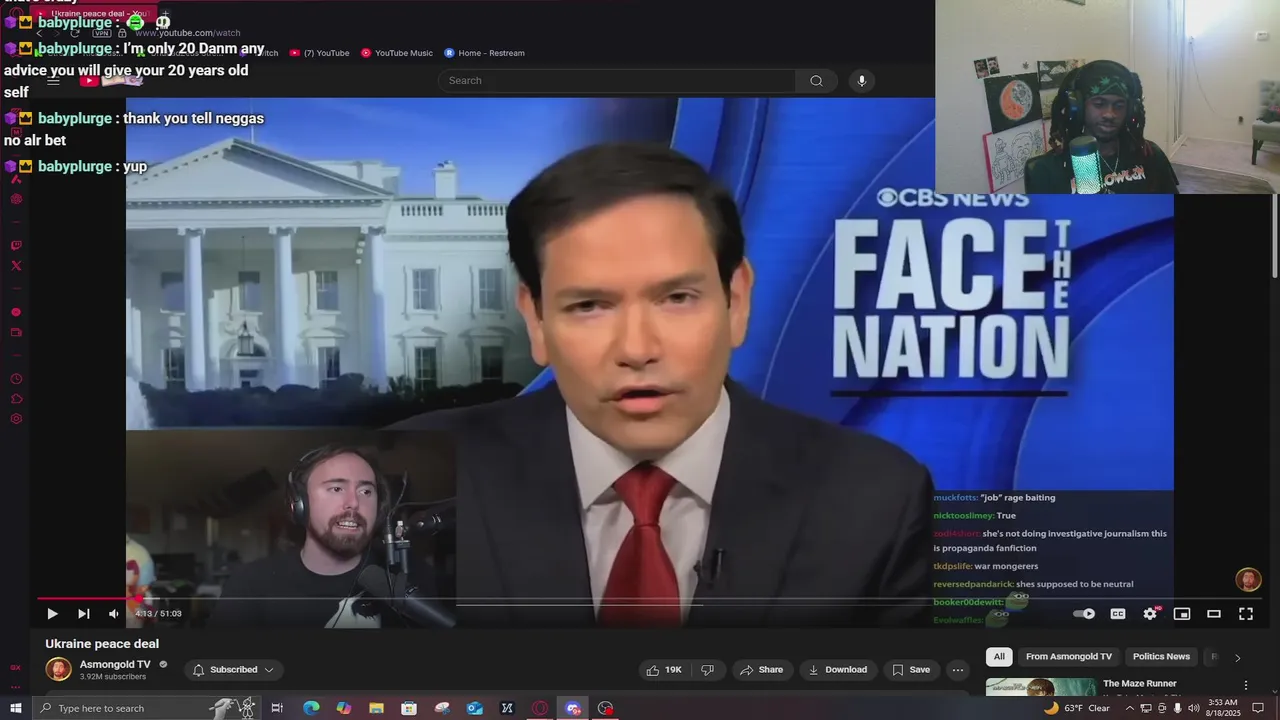Click the Ukraine peace deal video title
The height and width of the screenshot is (720, 1280).
click(102, 644)
